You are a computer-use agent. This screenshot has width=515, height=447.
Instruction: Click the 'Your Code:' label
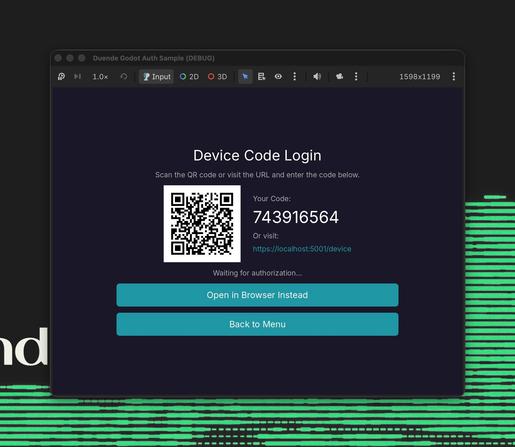coord(272,199)
